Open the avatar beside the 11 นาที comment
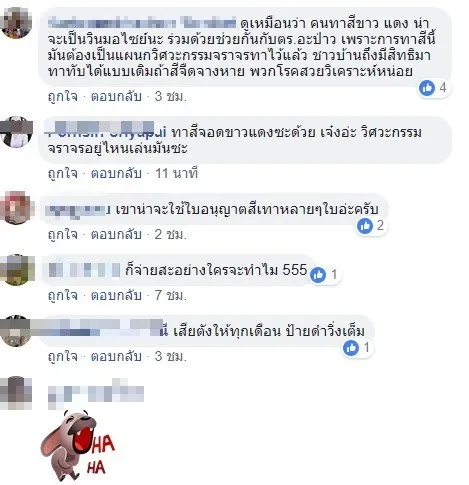This screenshot has width=469, height=485. pyautogui.click(x=16, y=132)
